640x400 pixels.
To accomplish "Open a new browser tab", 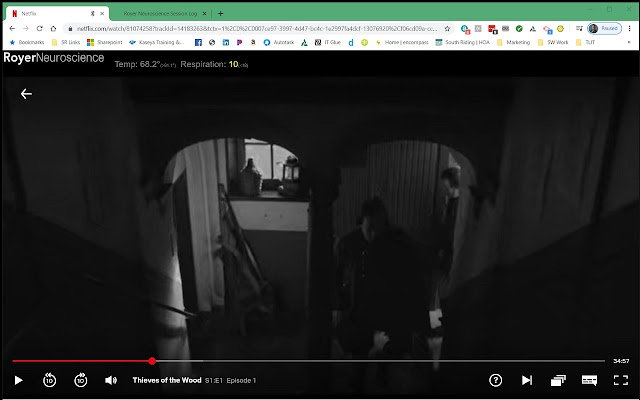I will 220,13.
